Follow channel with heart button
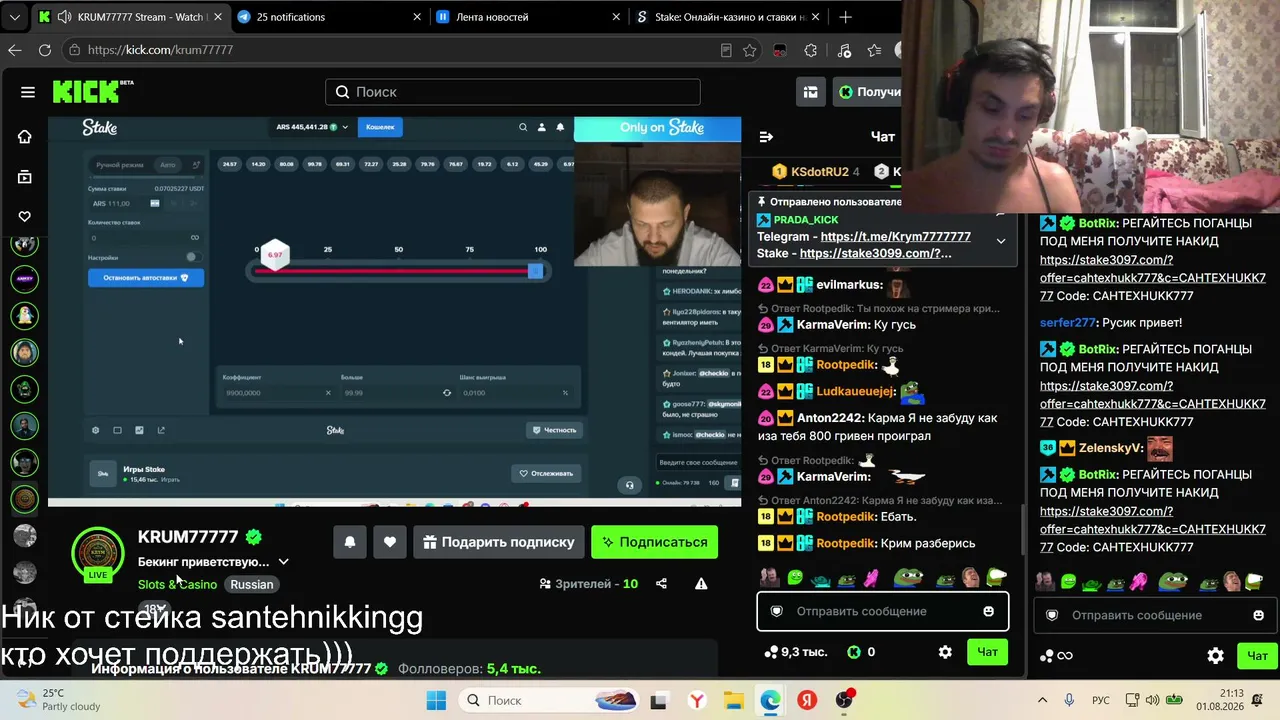This screenshot has width=1280, height=720. [390, 542]
